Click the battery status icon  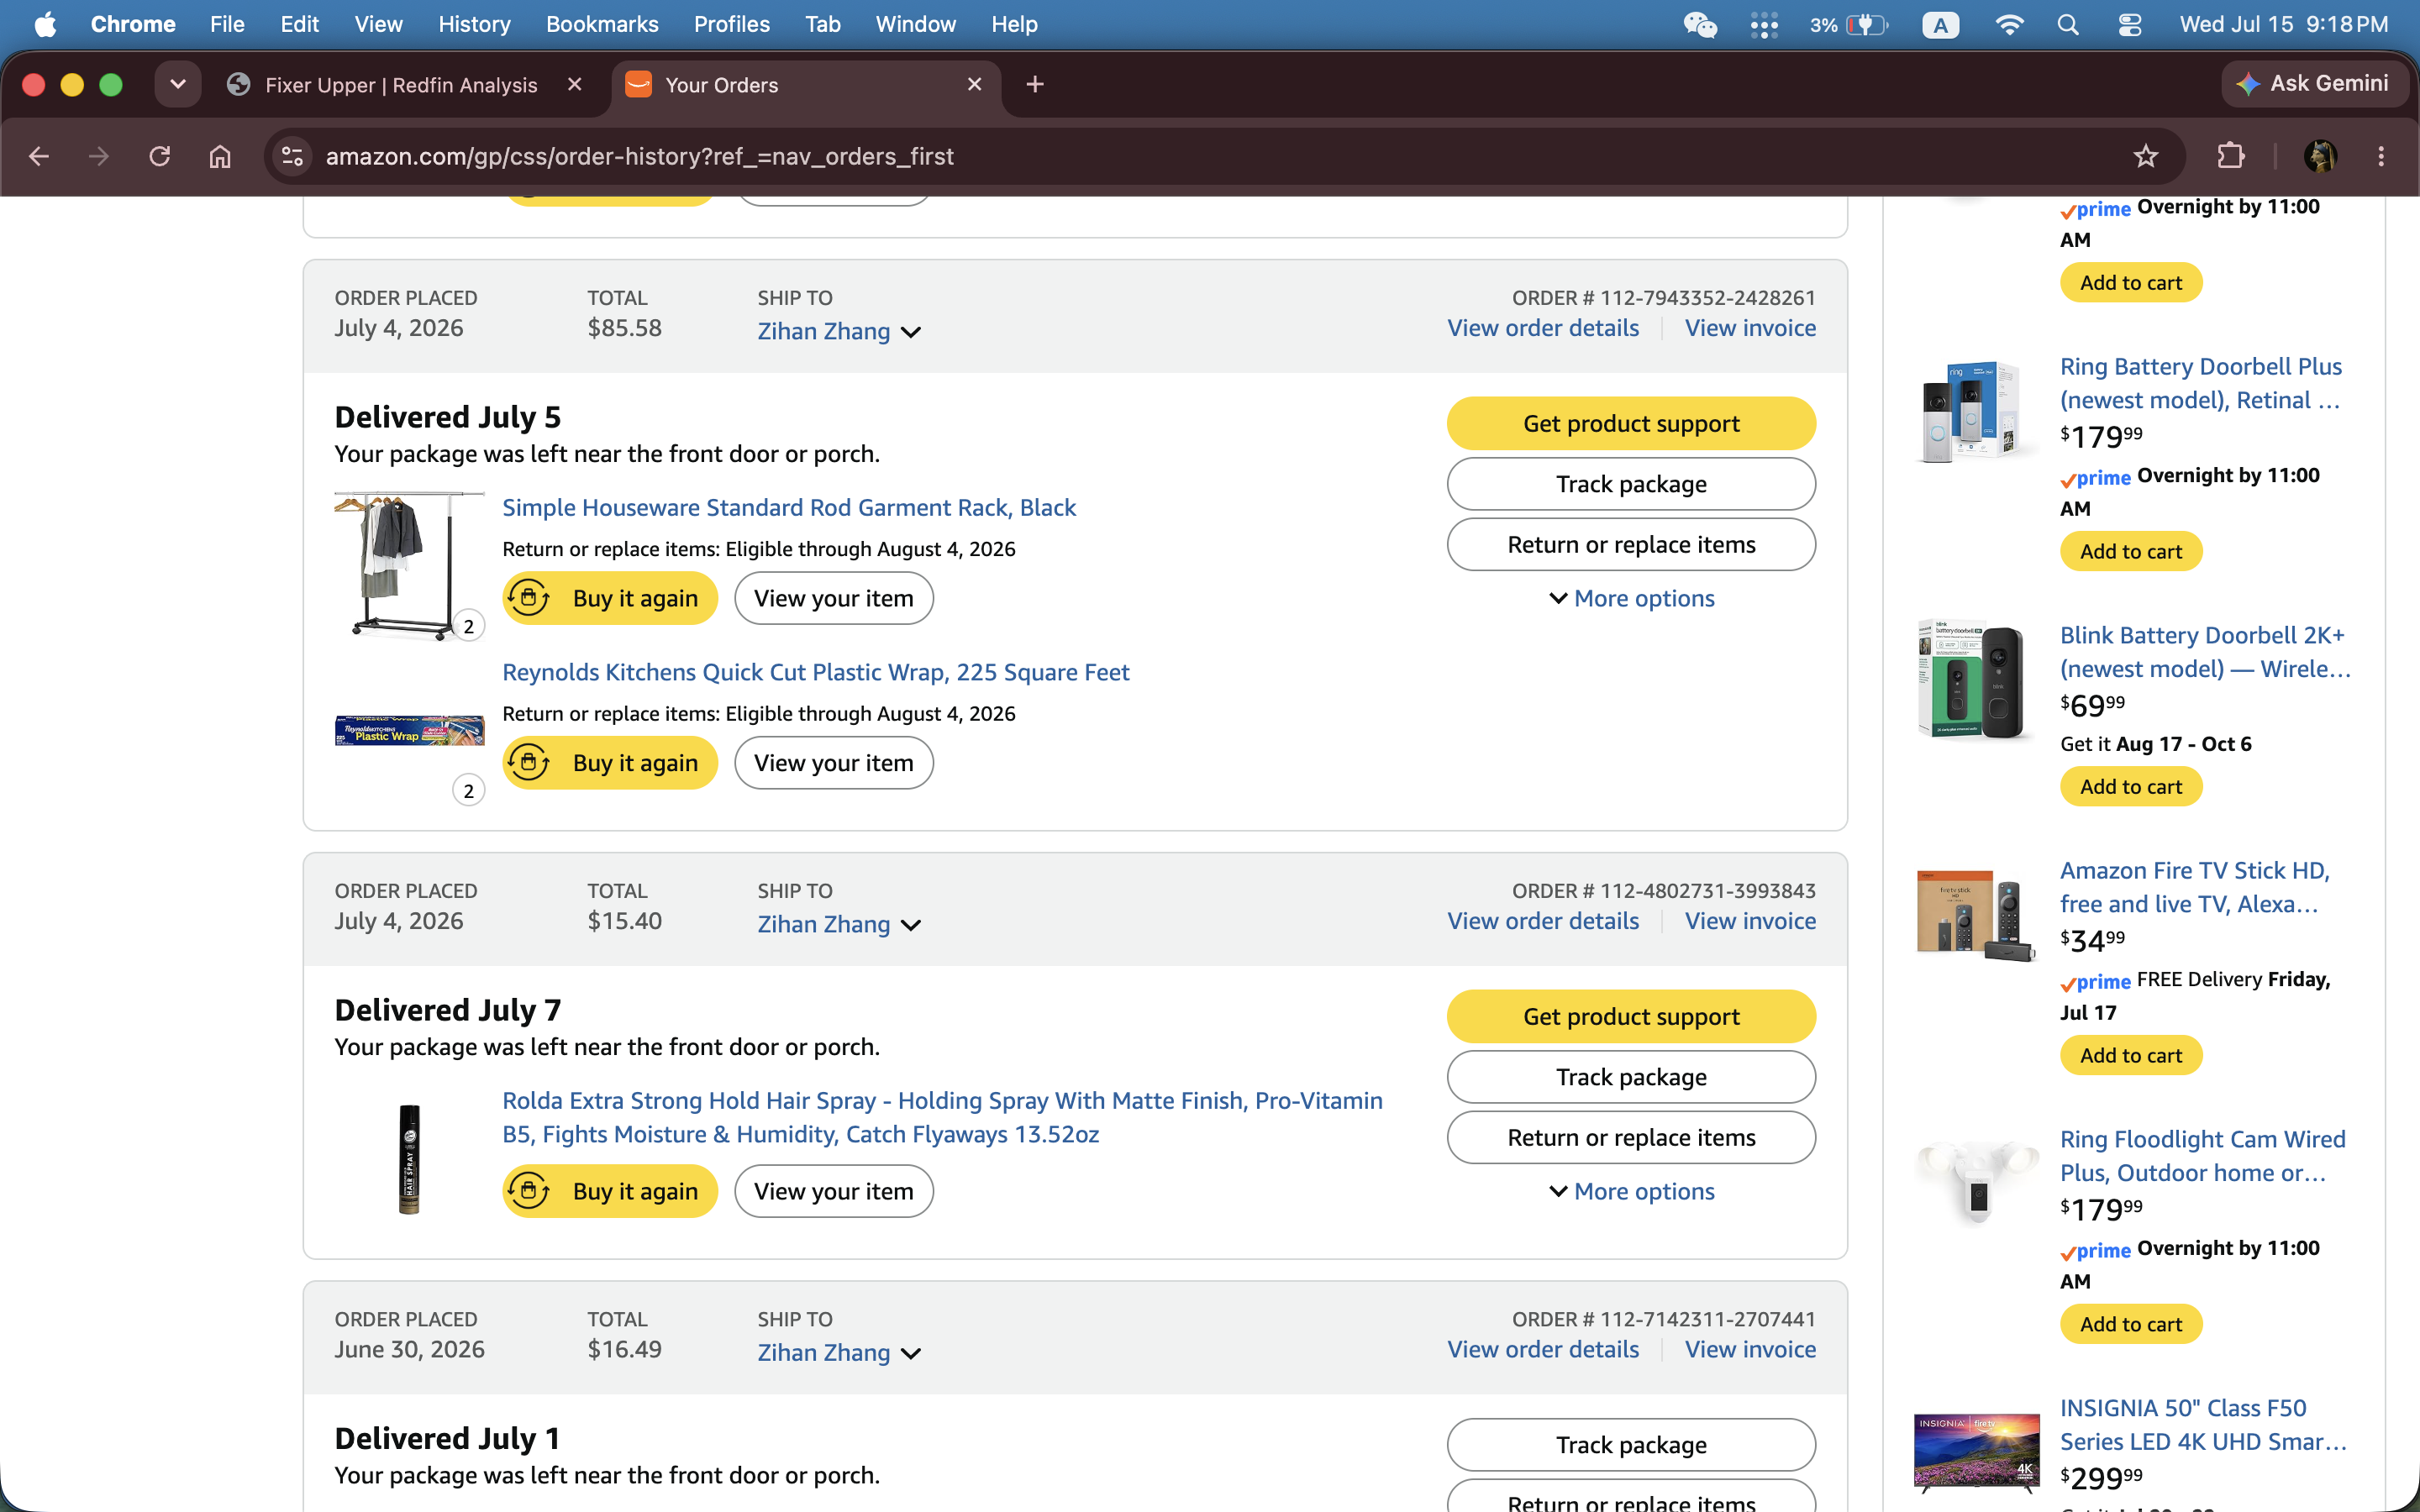[1866, 24]
